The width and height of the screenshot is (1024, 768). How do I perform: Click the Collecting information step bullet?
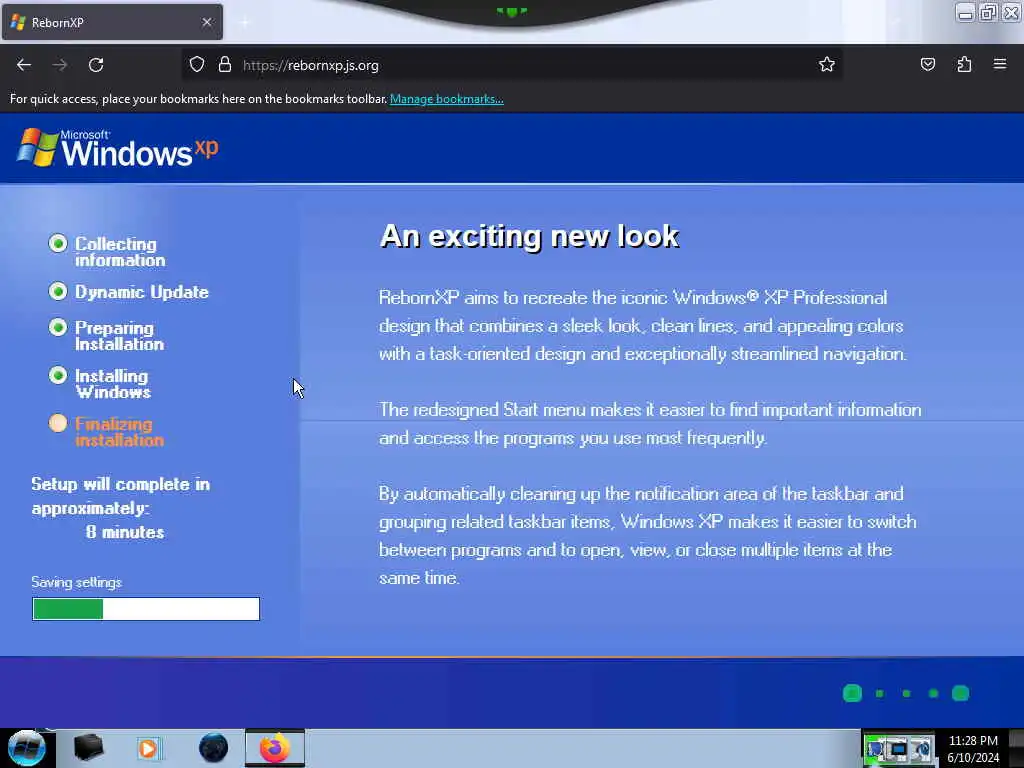58,244
